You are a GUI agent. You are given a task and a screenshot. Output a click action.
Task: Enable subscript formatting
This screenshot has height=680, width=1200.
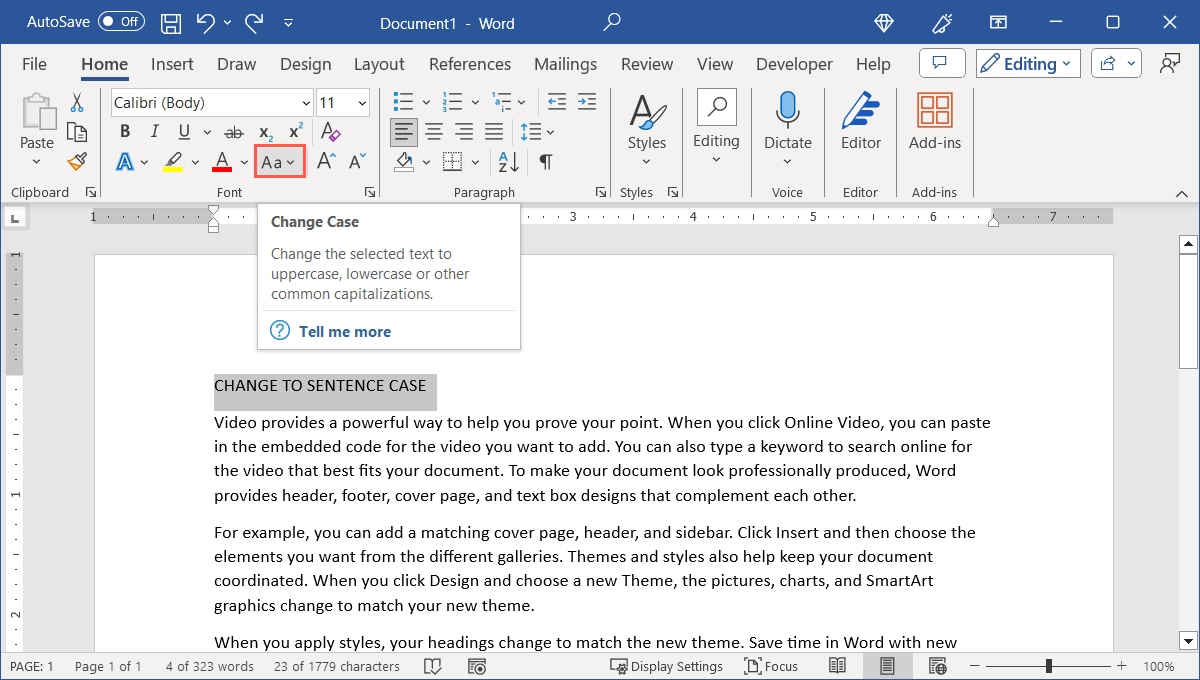click(x=264, y=131)
